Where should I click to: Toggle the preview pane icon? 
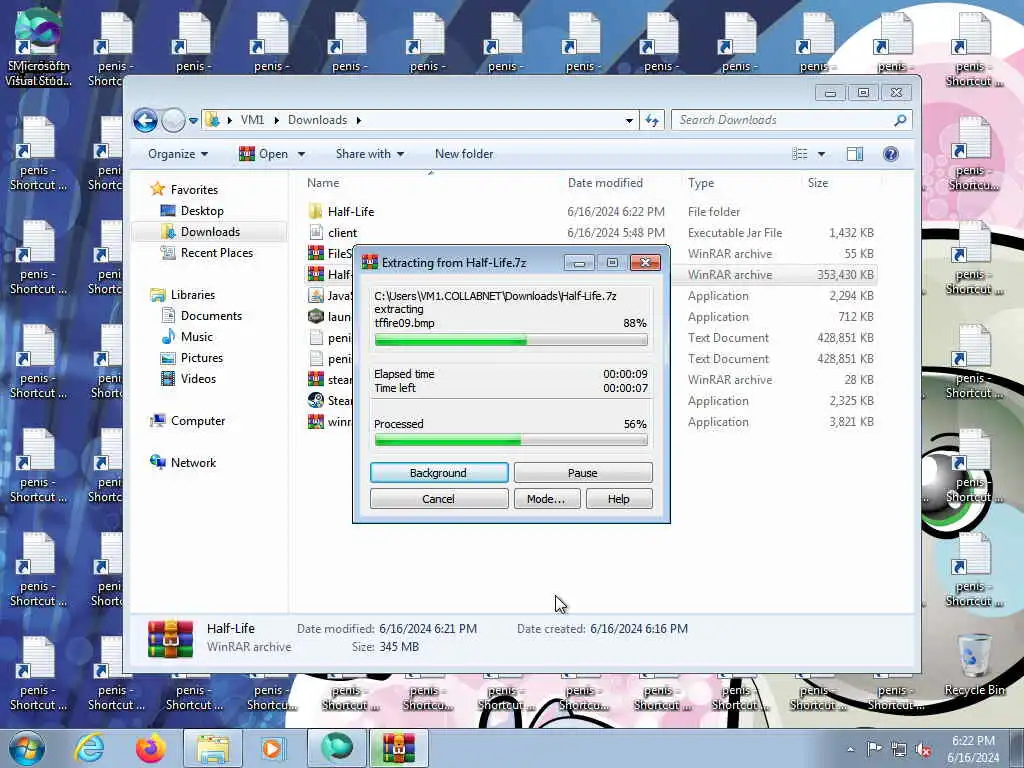pos(855,154)
